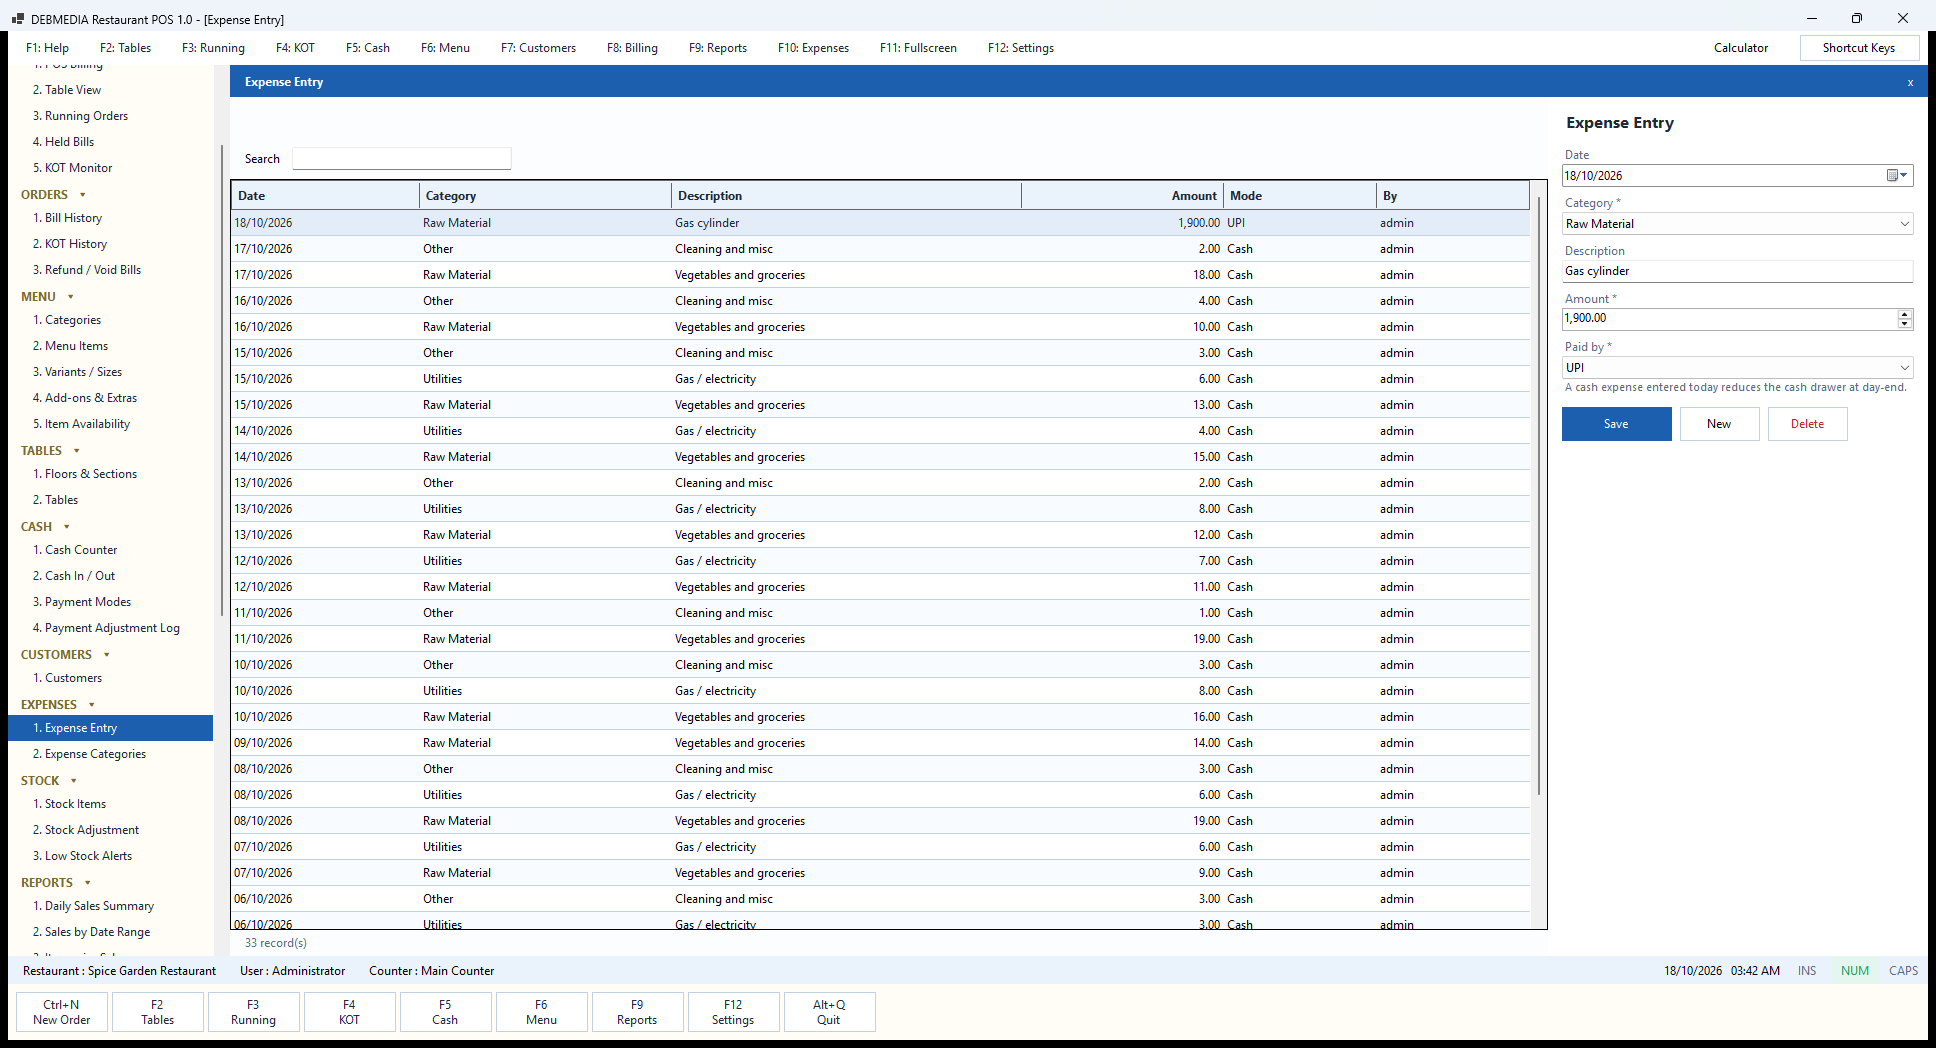1936x1048 pixels.
Task: Collapse the TABLES section arrow
Action: click(77, 451)
